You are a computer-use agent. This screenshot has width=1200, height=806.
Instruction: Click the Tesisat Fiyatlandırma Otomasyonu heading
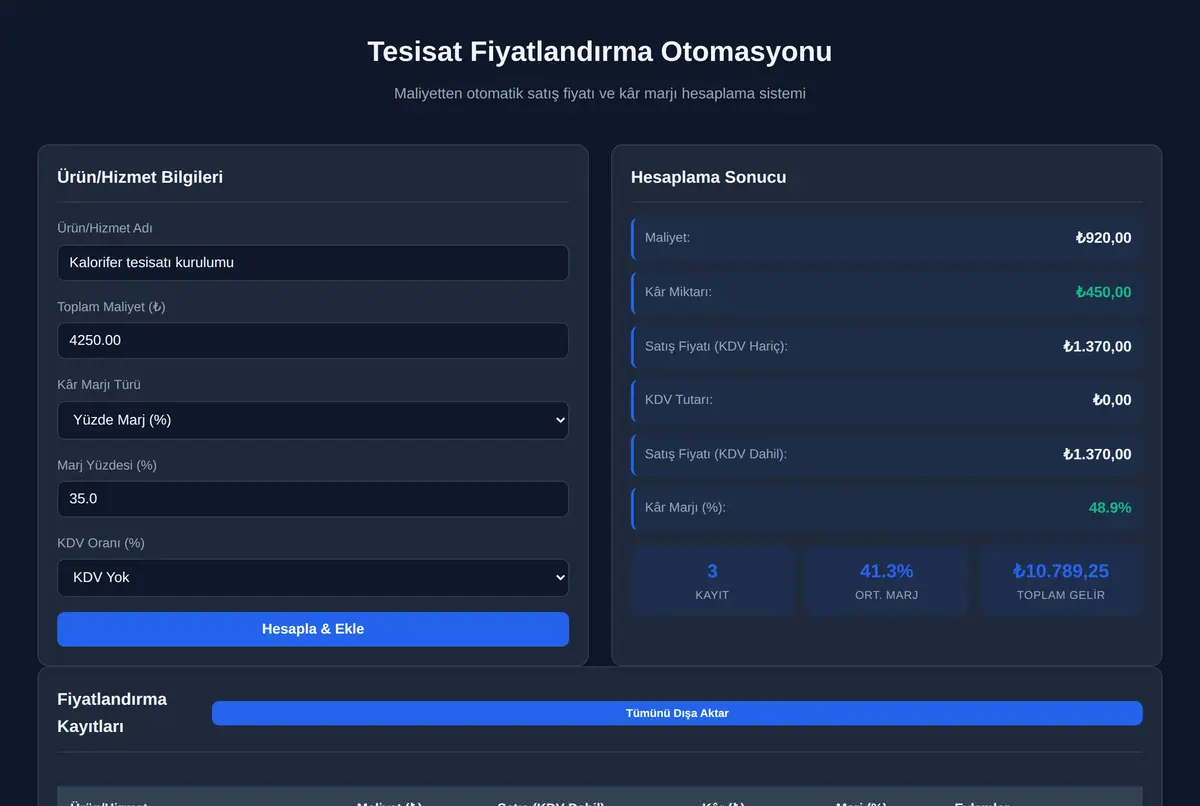600,51
